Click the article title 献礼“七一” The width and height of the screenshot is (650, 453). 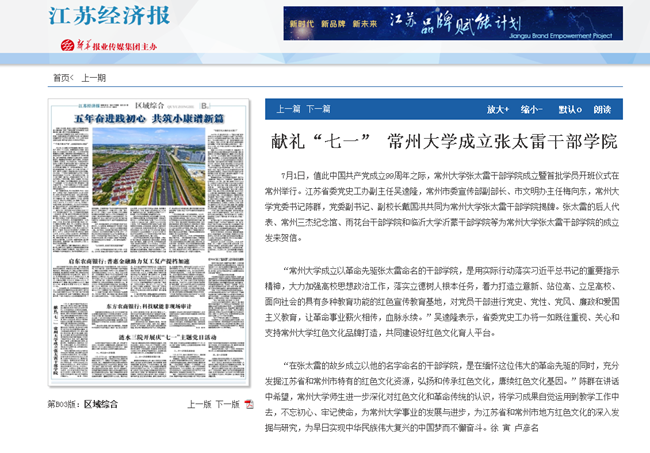tap(444, 140)
